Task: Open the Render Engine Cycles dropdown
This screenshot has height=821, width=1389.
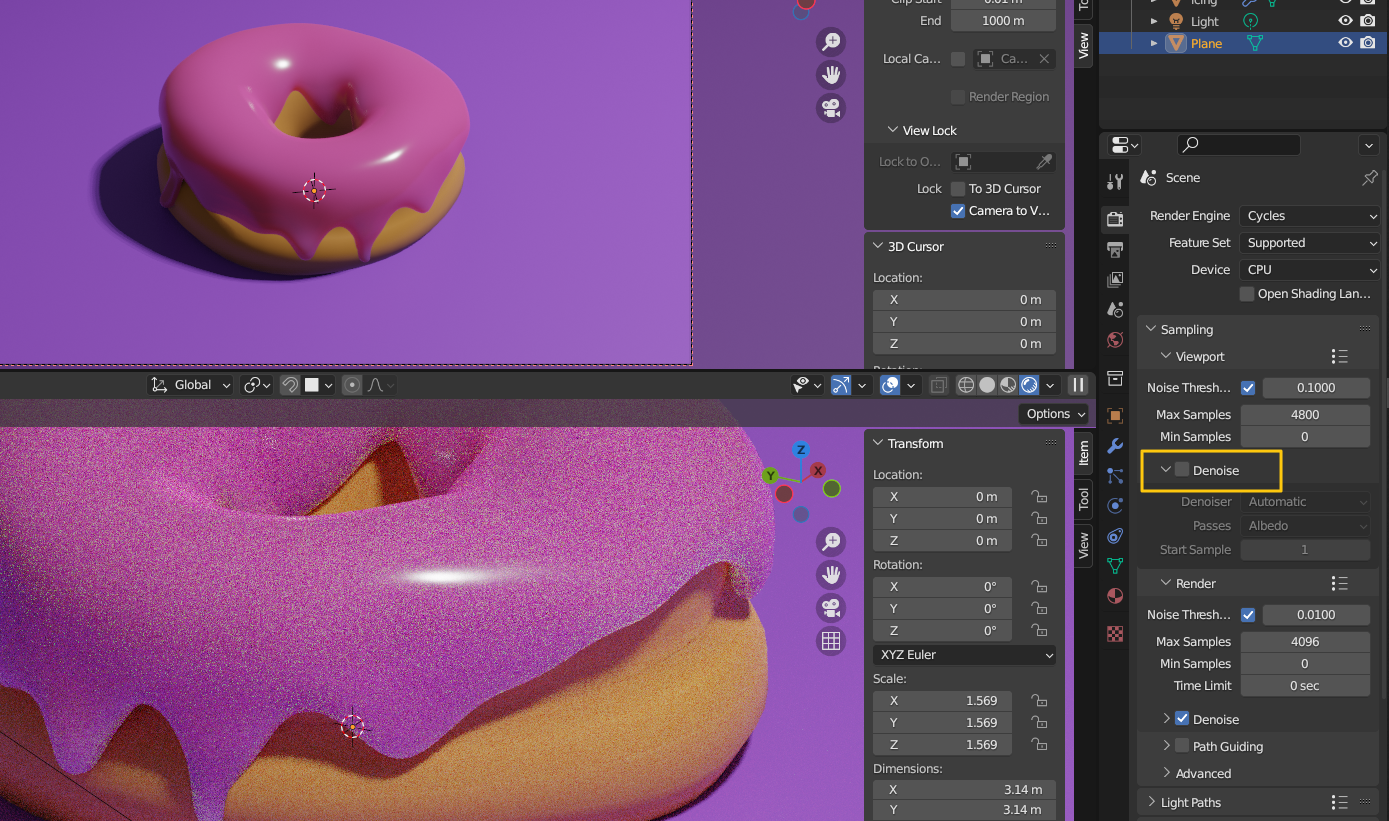Action: tap(1310, 216)
